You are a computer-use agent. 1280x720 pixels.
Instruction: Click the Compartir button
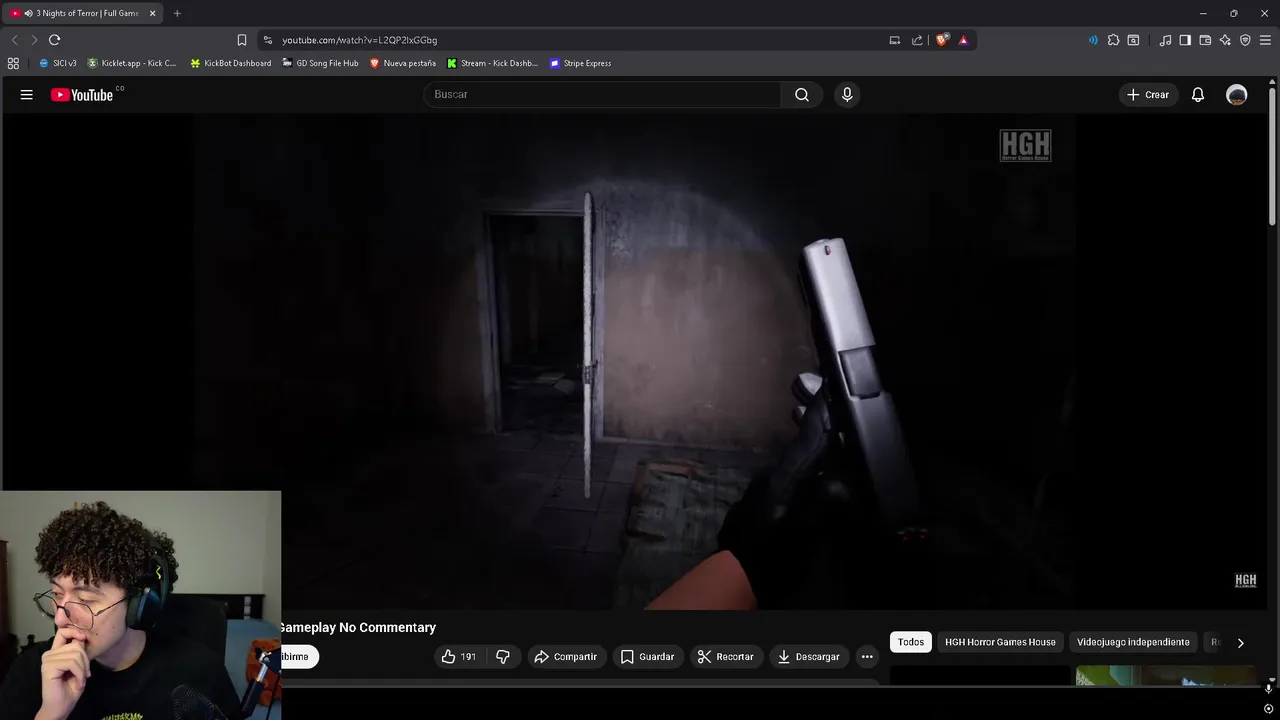(566, 657)
